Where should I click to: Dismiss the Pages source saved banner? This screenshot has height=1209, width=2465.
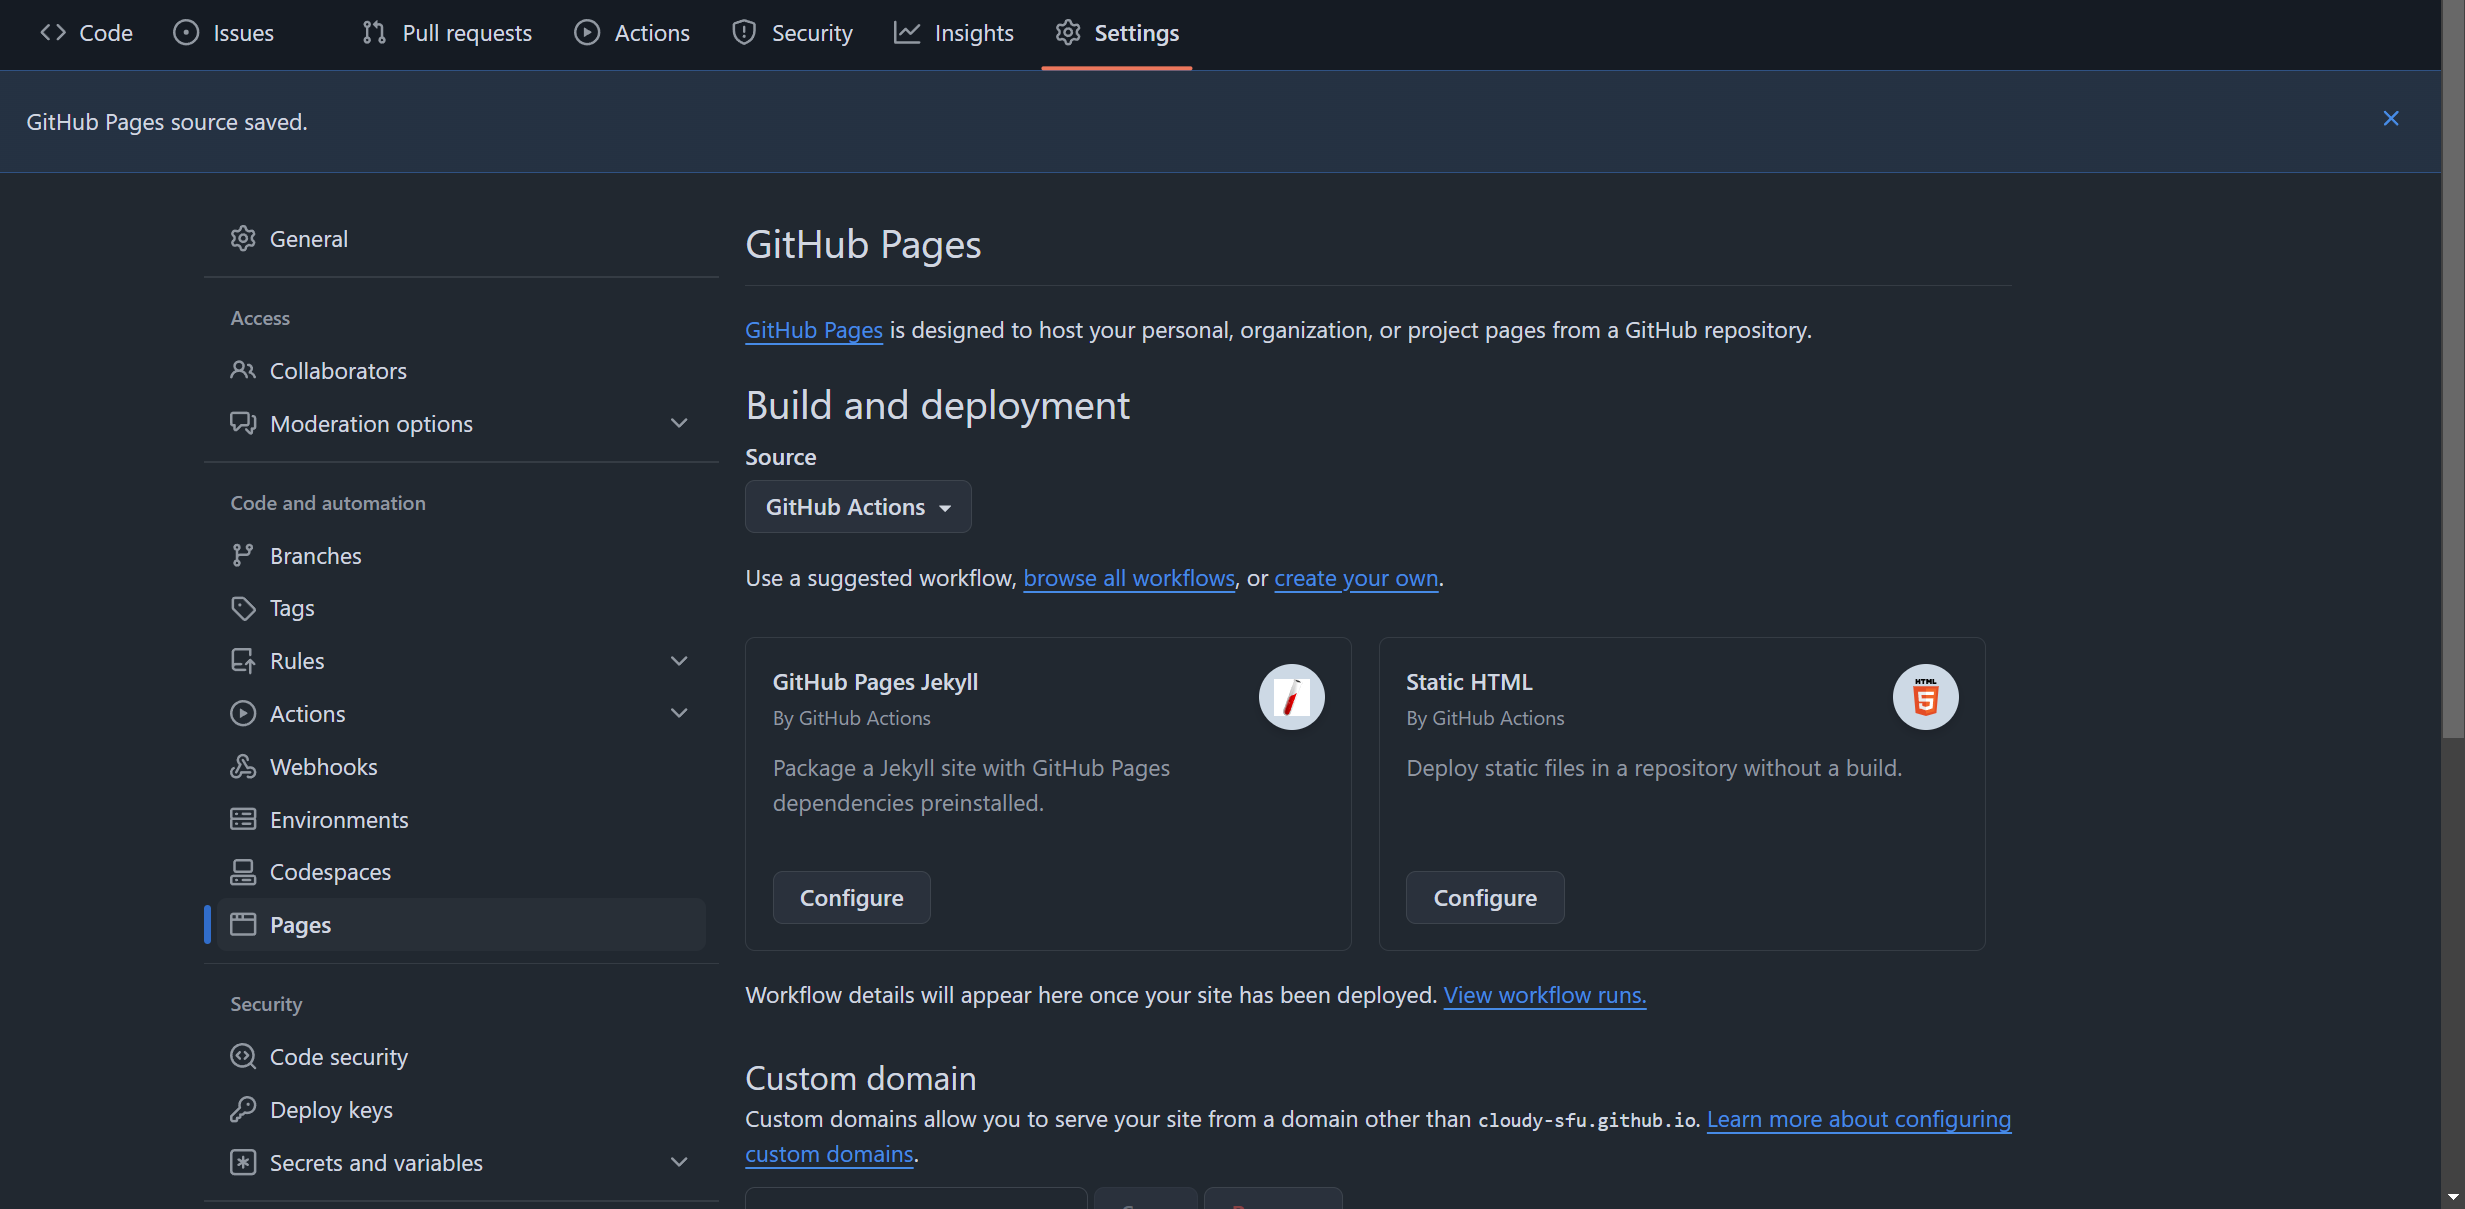pyautogui.click(x=2391, y=119)
